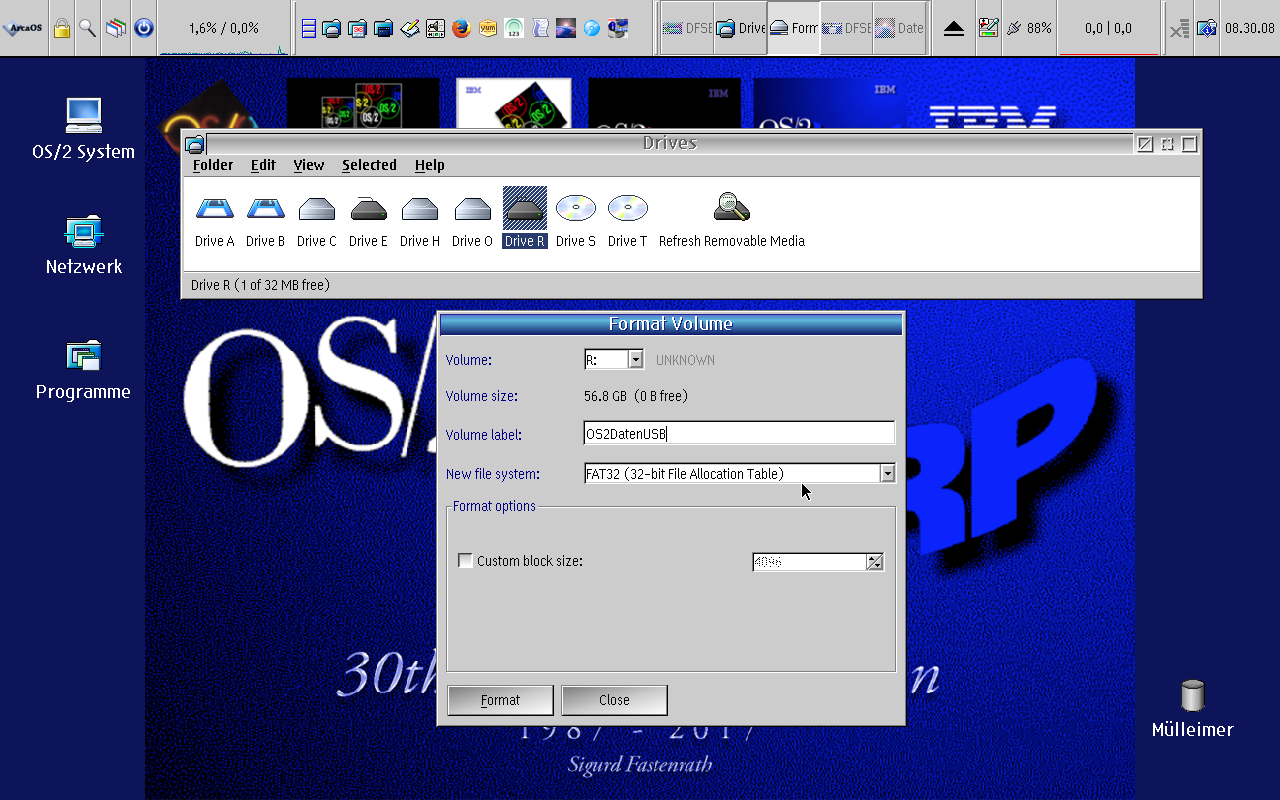Viewport: 1280px width, 800px height.
Task: Click the Close button in Format Volume
Action: tap(614, 700)
